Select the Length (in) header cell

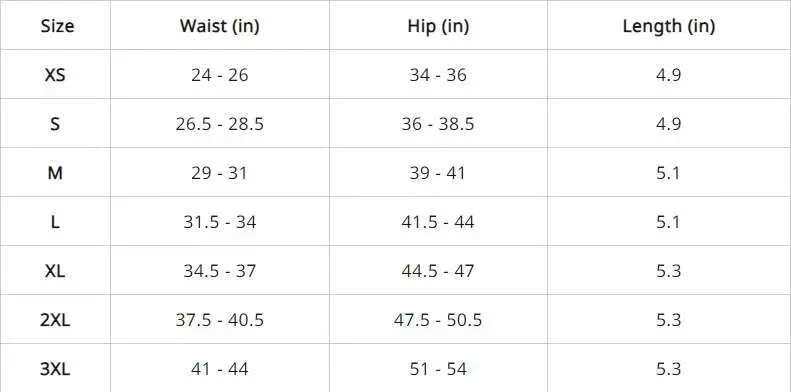tap(668, 26)
